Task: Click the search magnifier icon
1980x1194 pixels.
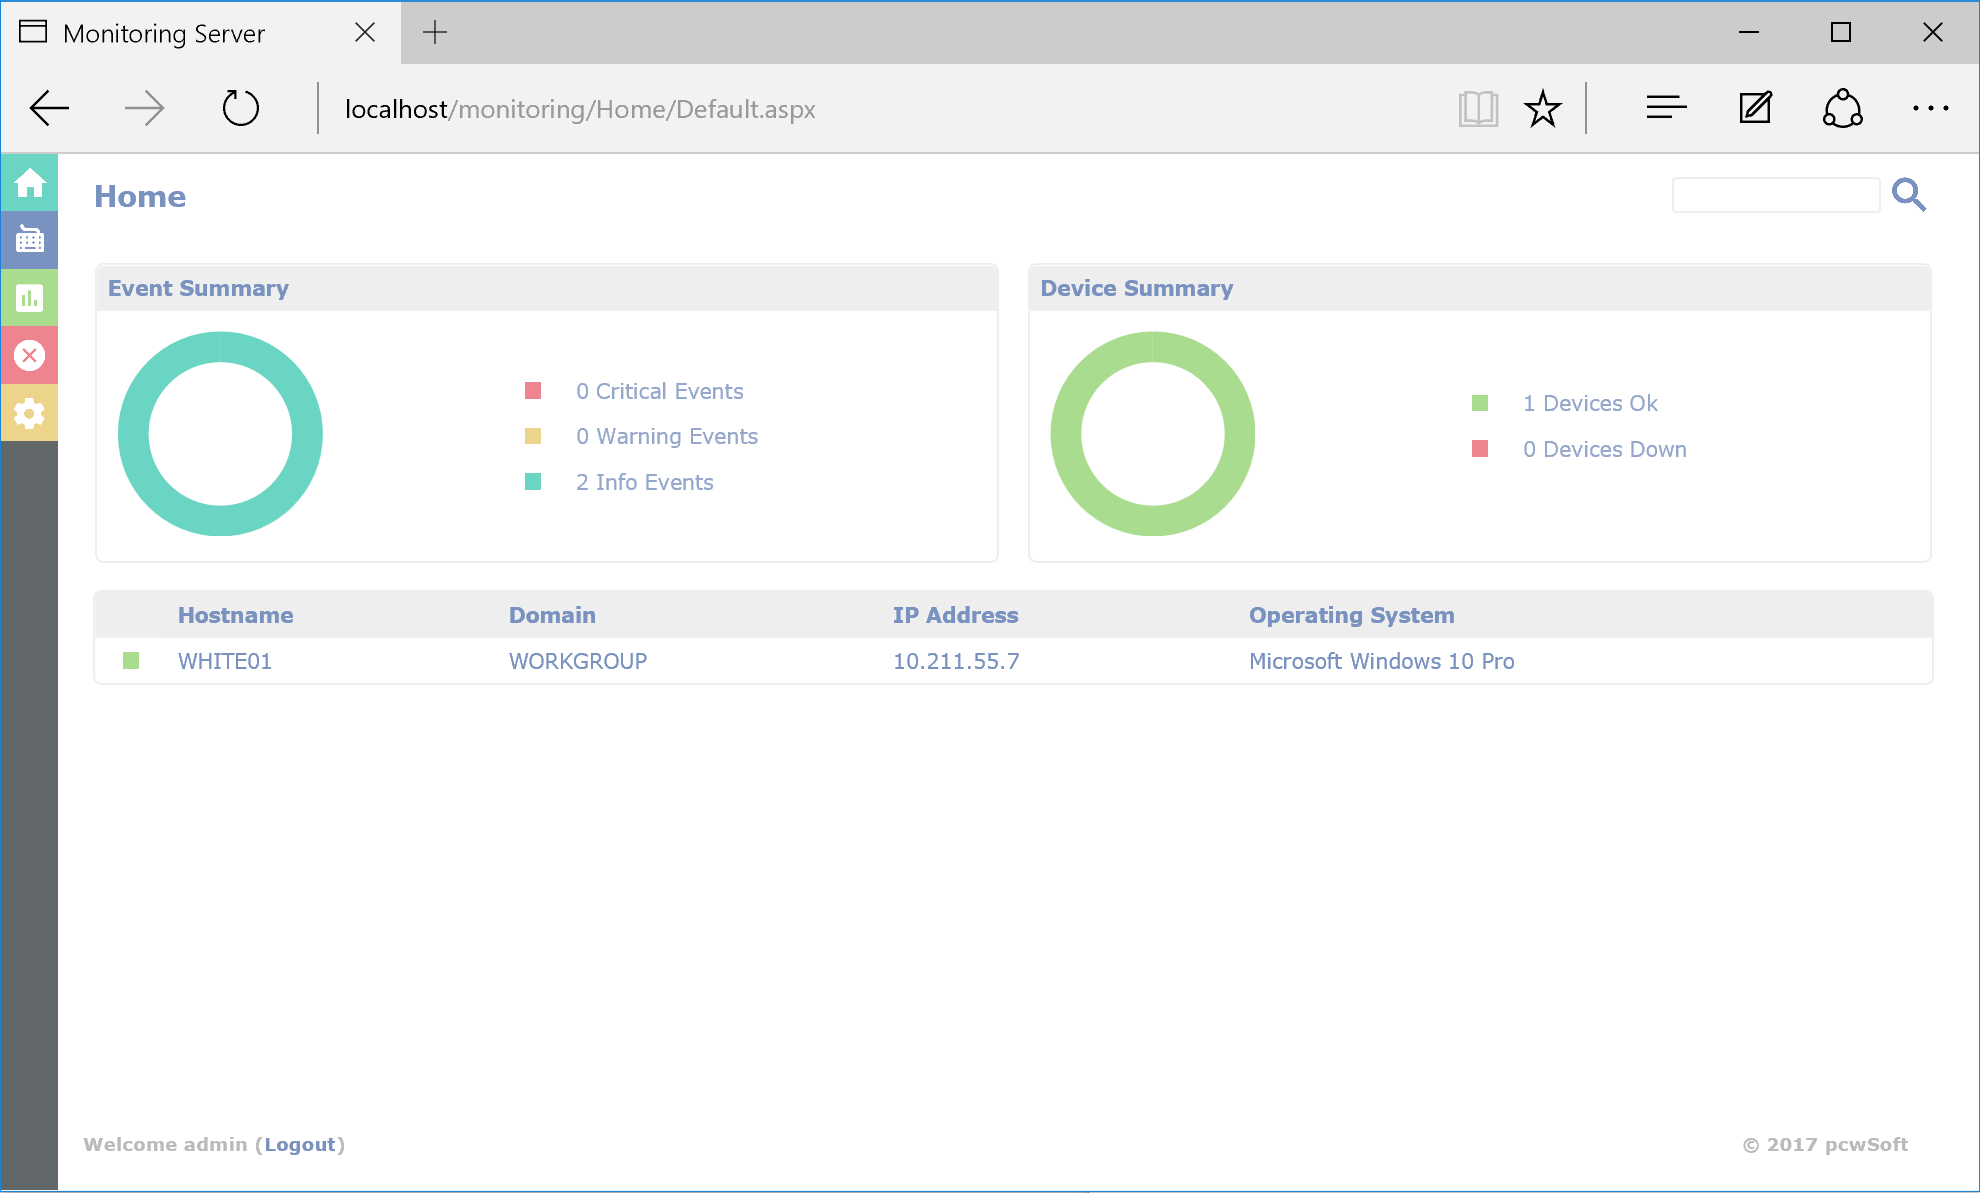Action: [x=1908, y=195]
